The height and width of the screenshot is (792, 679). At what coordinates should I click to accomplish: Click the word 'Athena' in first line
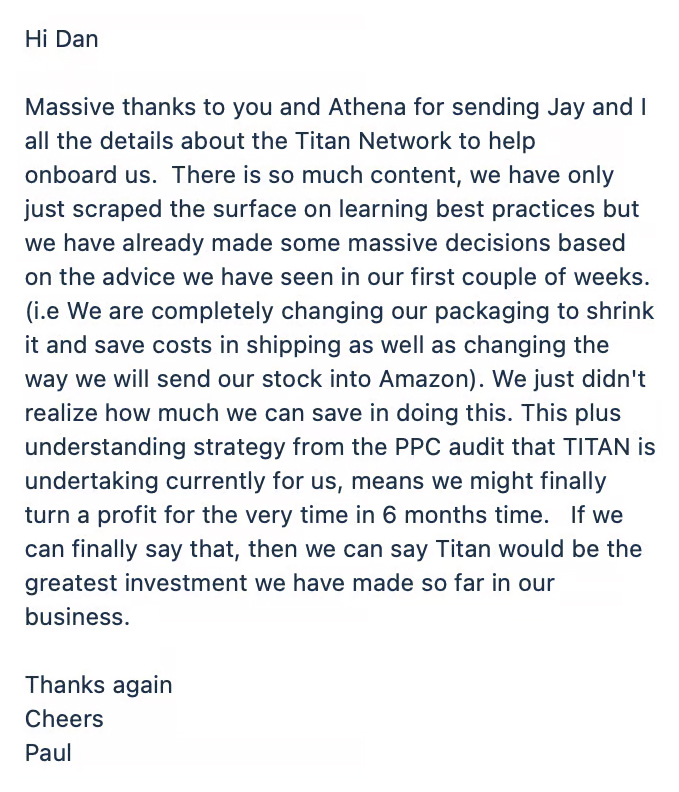pyautogui.click(x=367, y=107)
